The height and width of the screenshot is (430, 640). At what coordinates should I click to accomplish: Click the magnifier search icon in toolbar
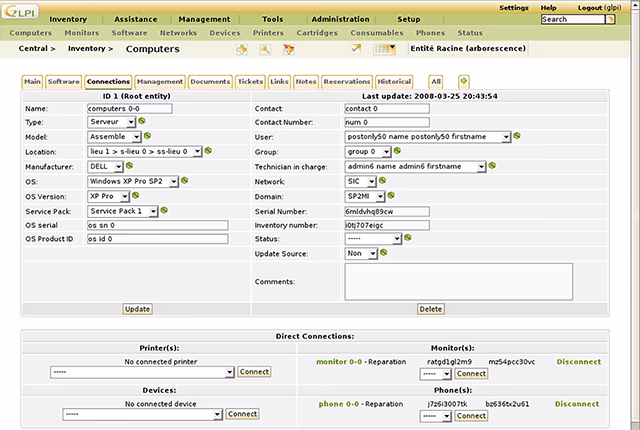point(265,49)
